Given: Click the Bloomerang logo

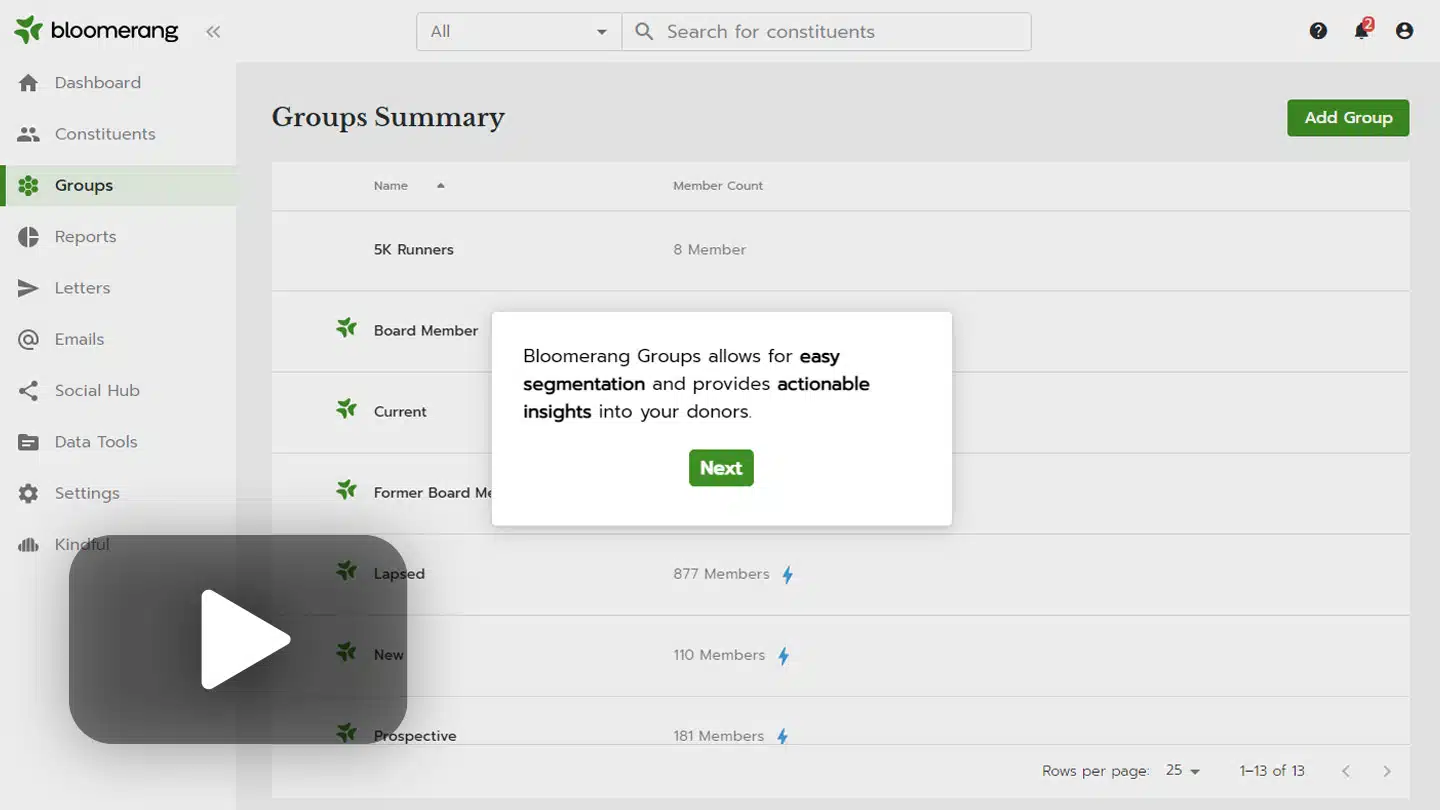Looking at the screenshot, I should pyautogui.click(x=96, y=31).
